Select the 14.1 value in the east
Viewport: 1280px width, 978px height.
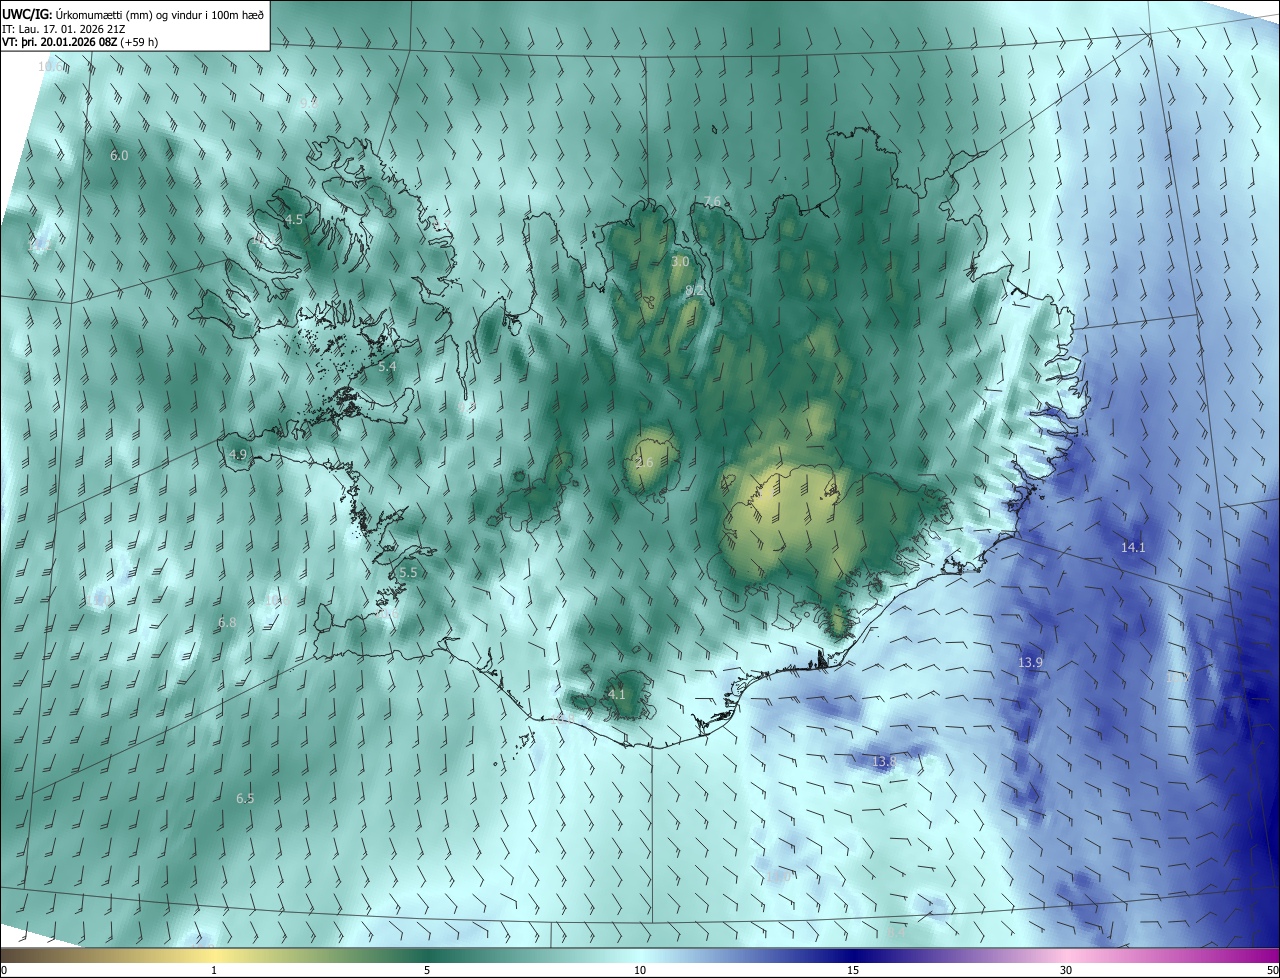1133,547
